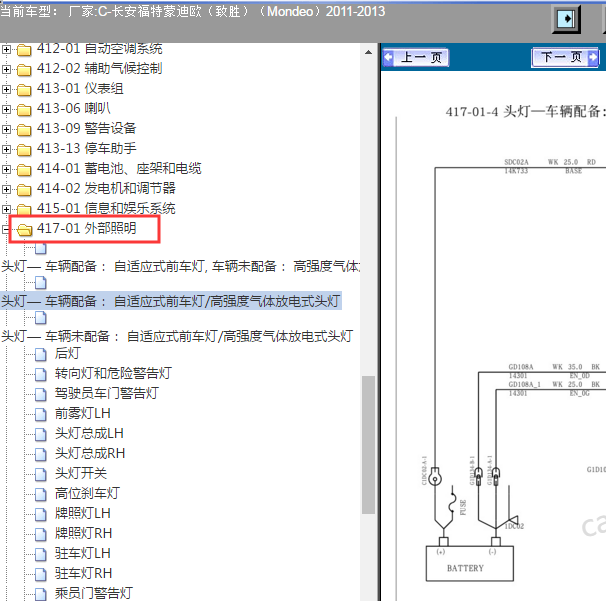
Task: Expand the 413-01 仪表组 node
Action: pos(6,89)
